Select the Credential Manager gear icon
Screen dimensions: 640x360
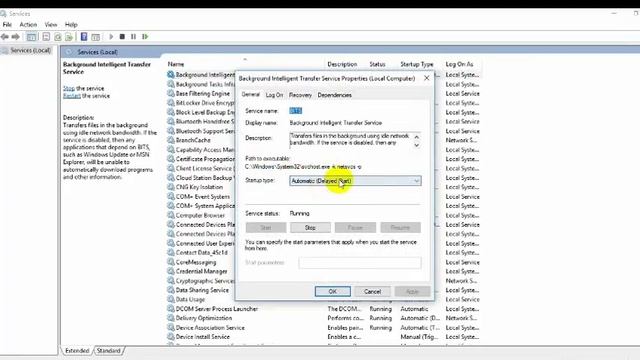171,271
